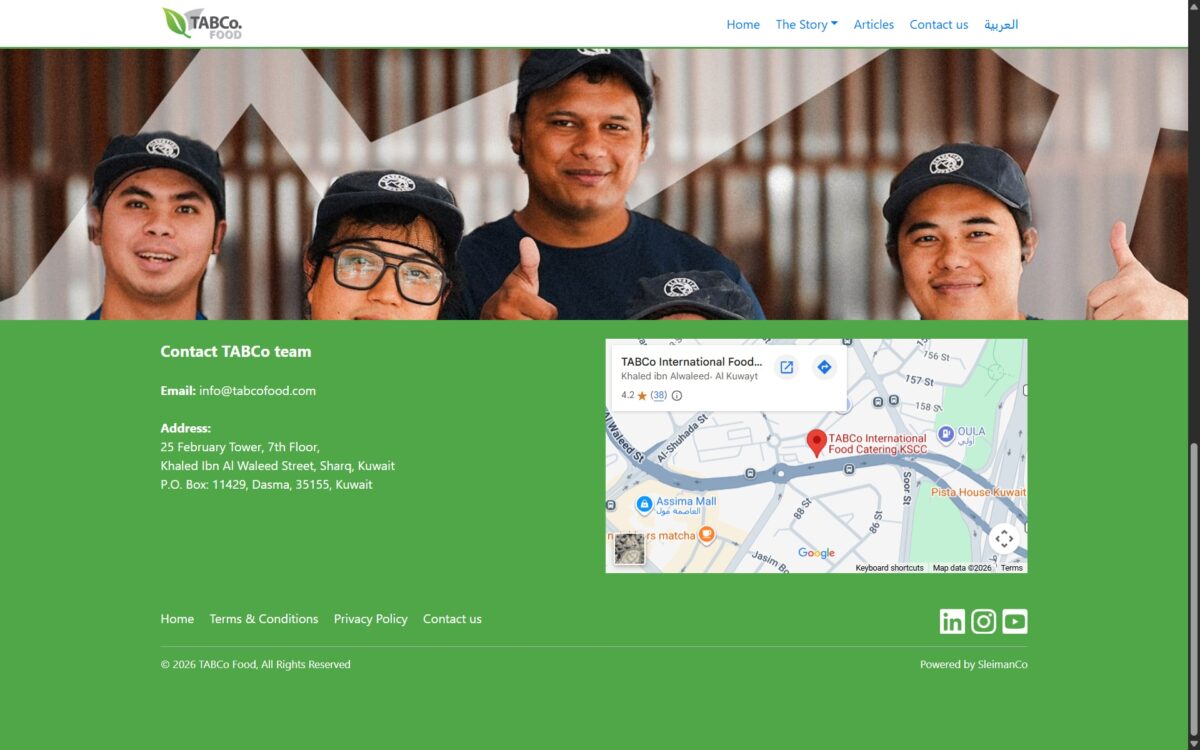Open the map Terms link
The image size is (1200, 750).
point(1012,568)
